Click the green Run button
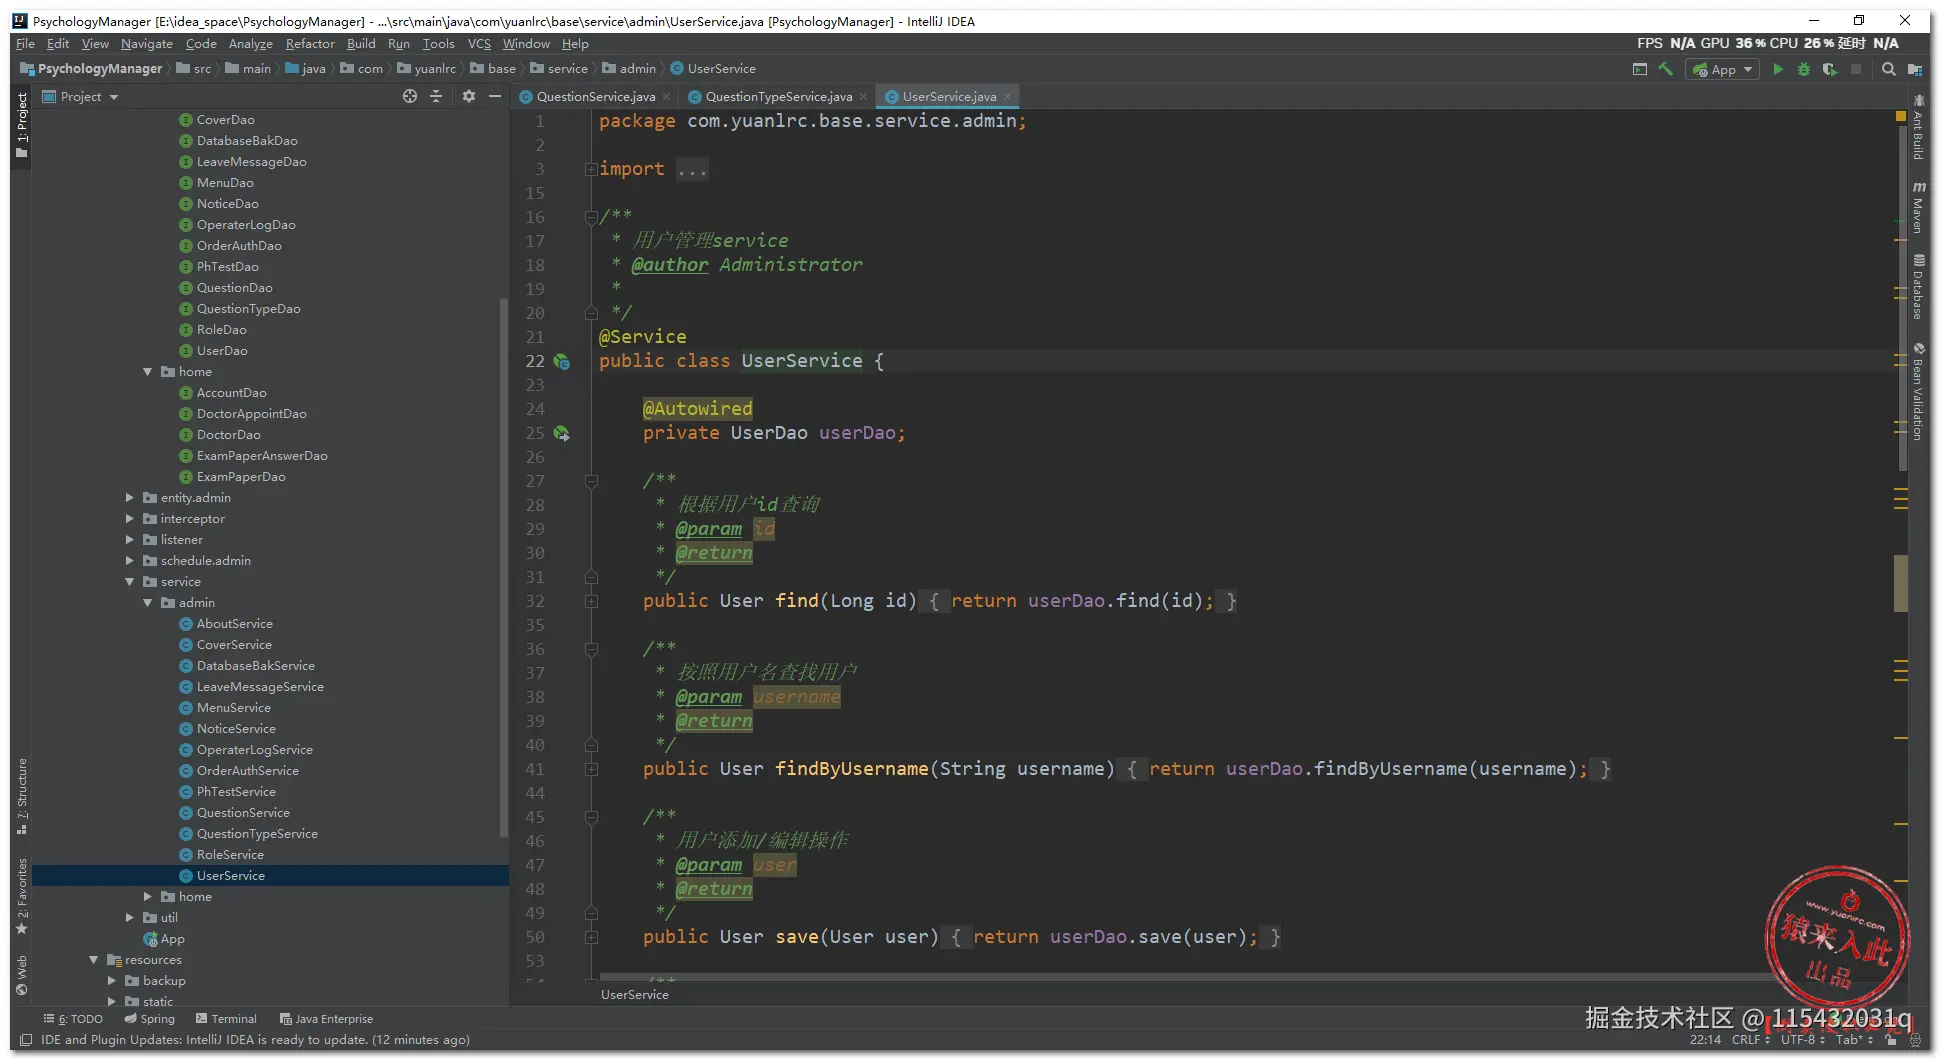Screen dimensions: 1941x1061 pyautogui.click(x=1777, y=69)
